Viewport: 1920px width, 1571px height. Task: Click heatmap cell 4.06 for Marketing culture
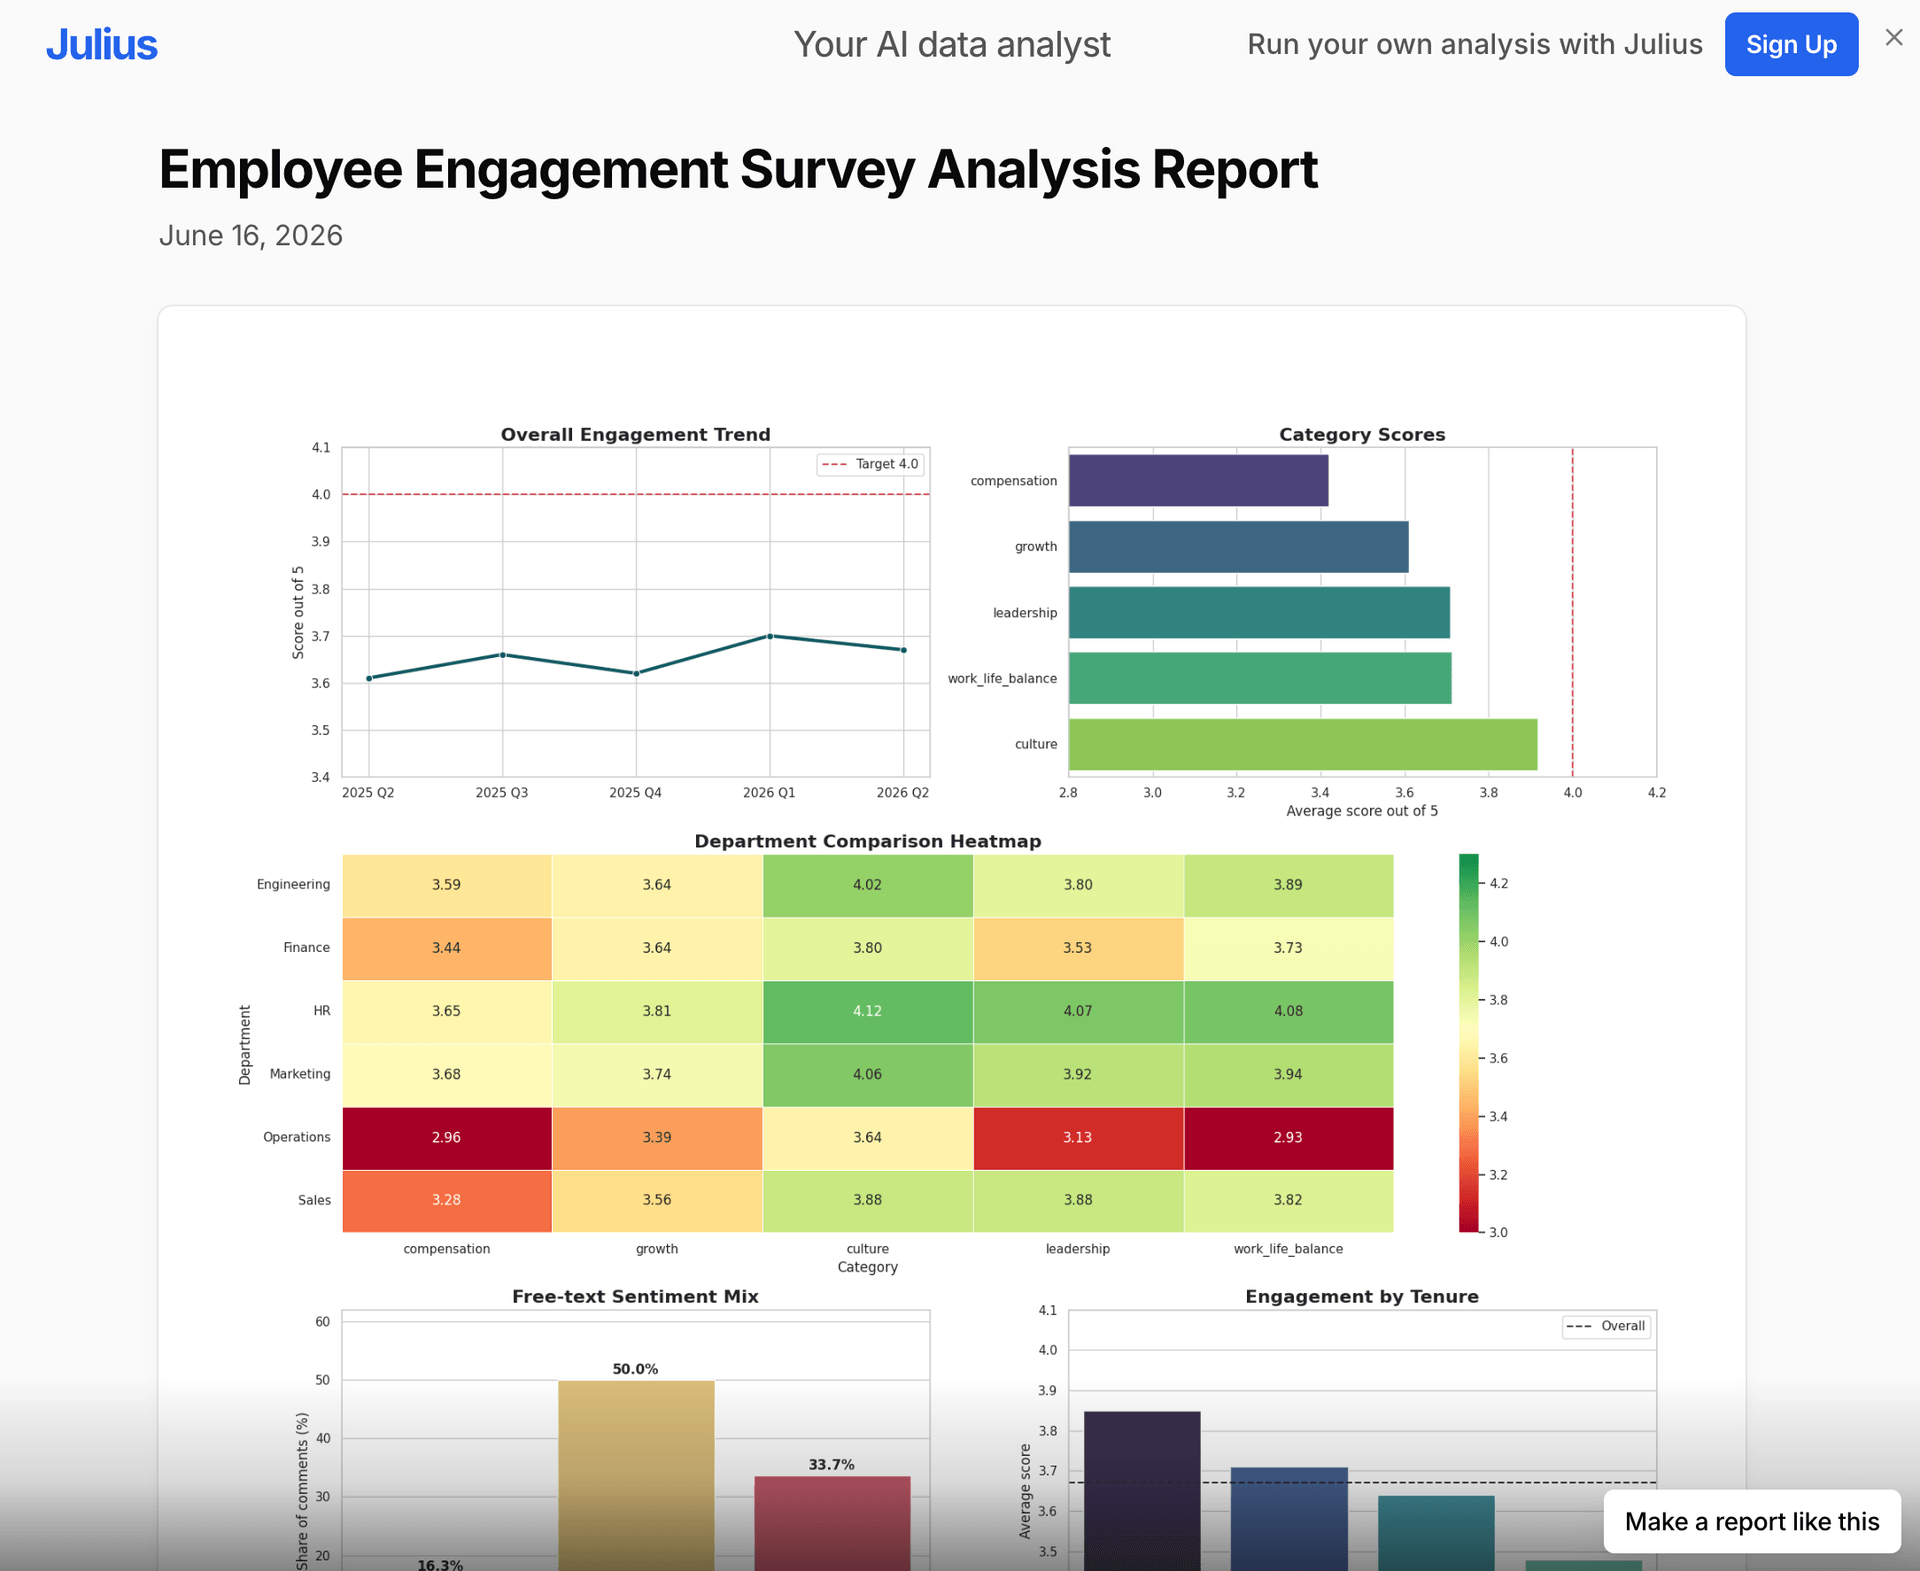868,1074
